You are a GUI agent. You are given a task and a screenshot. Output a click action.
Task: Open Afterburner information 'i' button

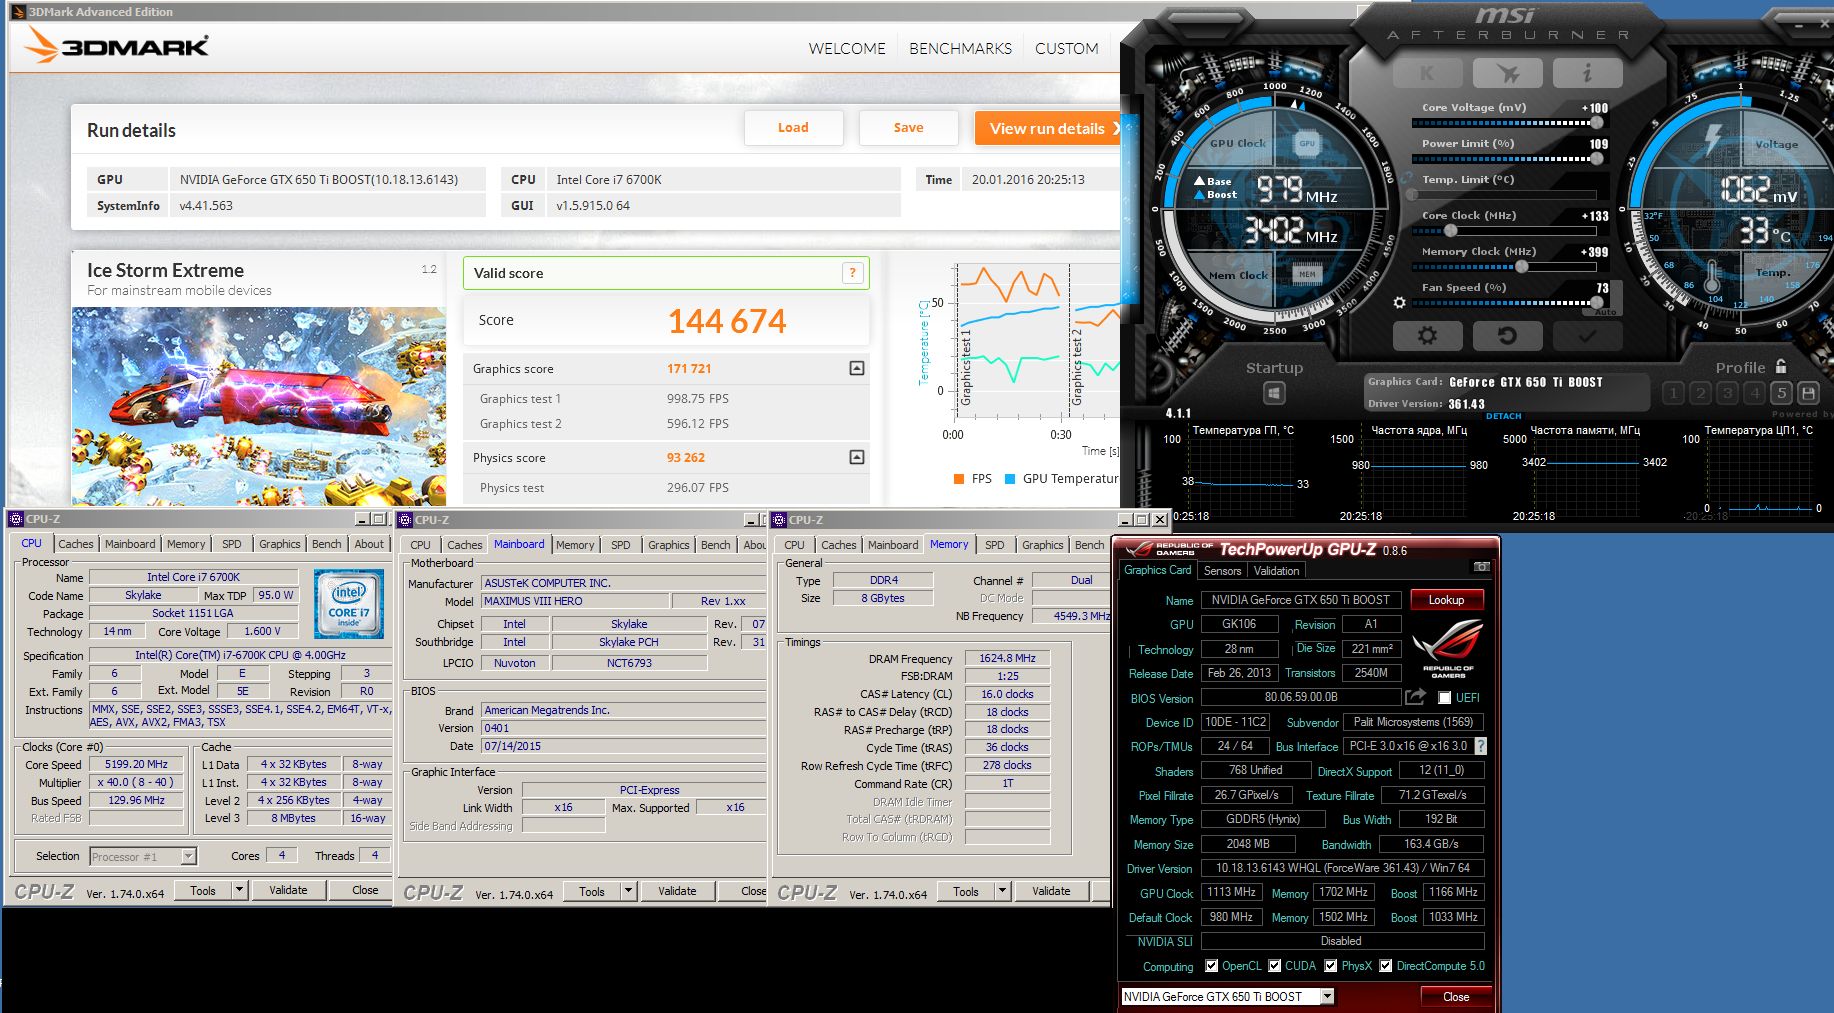click(1587, 73)
